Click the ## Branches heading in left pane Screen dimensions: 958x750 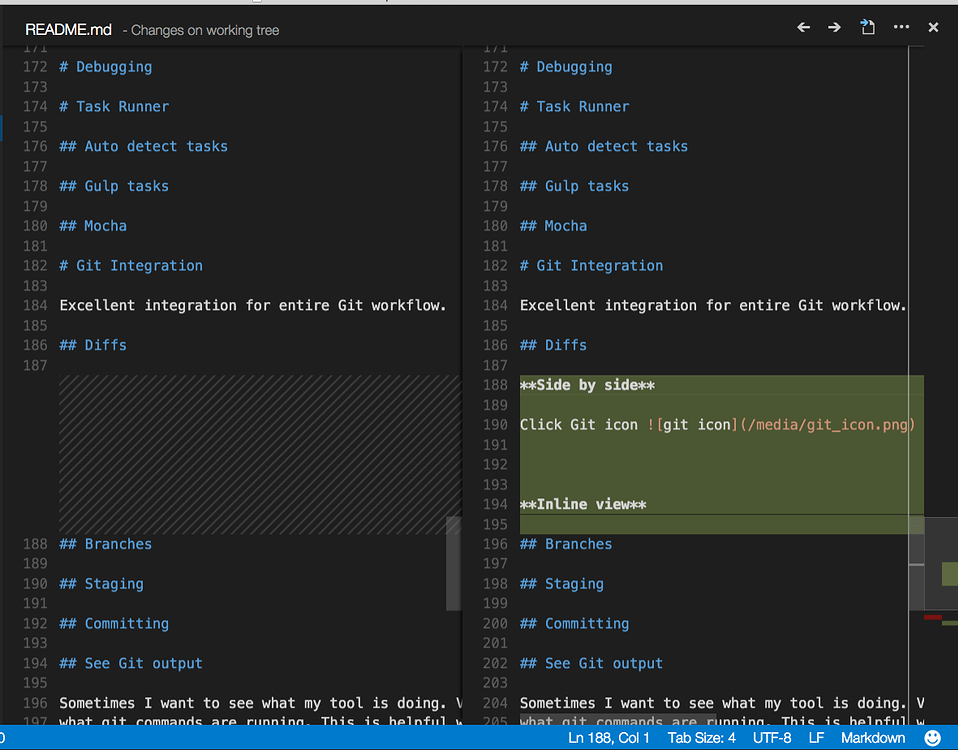click(105, 543)
